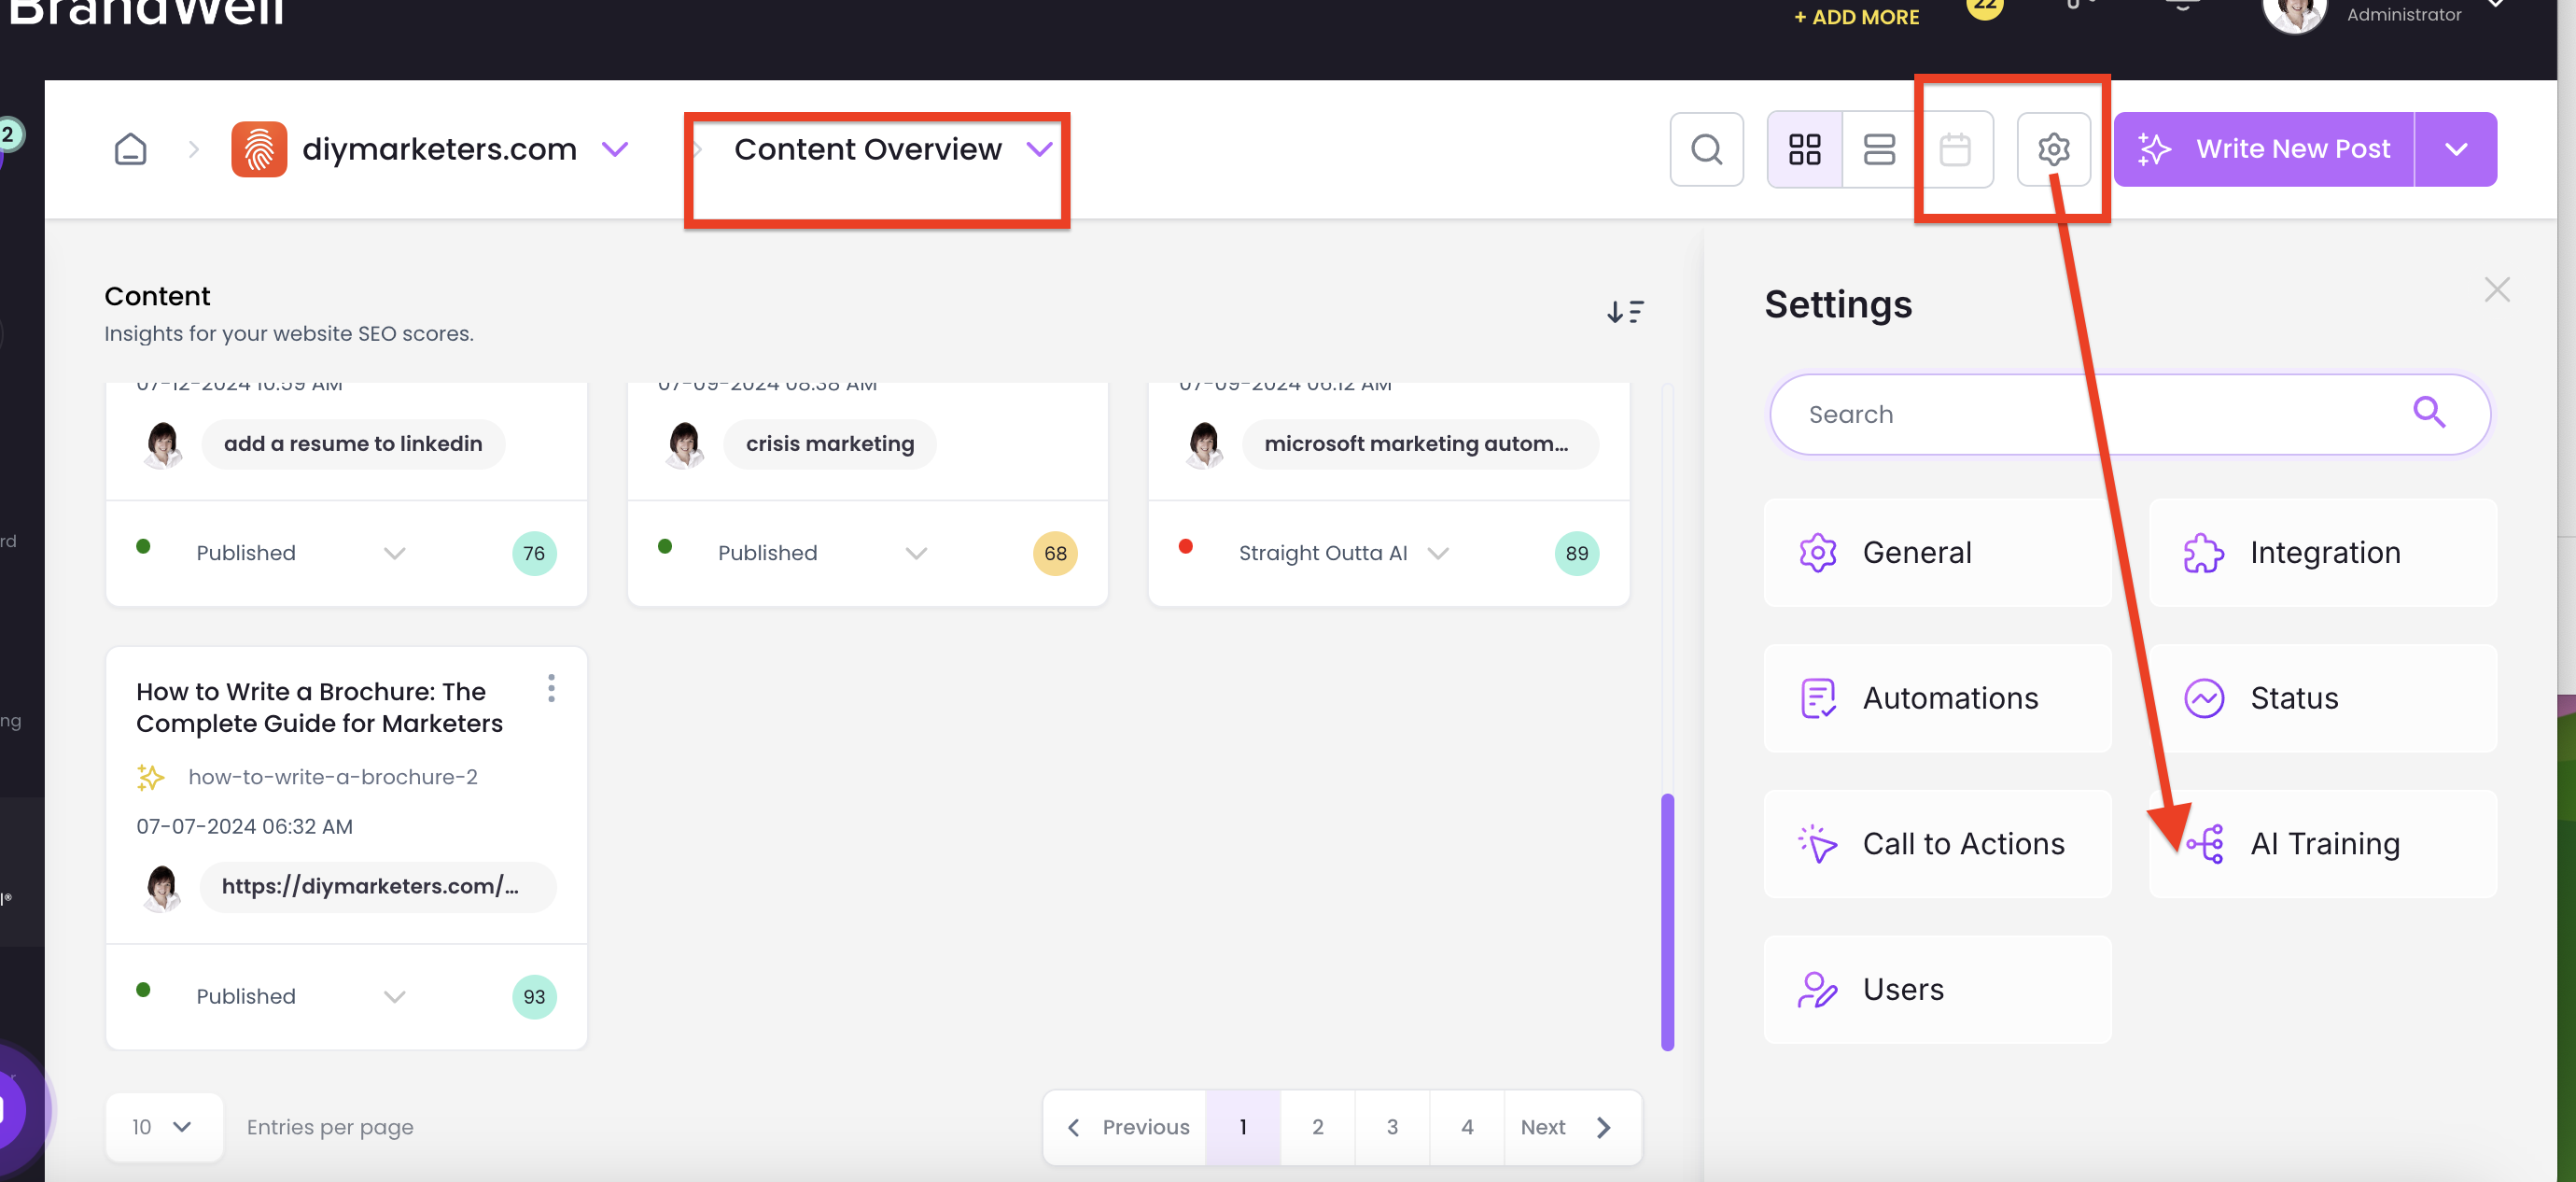This screenshot has width=2576, height=1182.
Task: Switch to list view layout
Action: click(x=1879, y=149)
